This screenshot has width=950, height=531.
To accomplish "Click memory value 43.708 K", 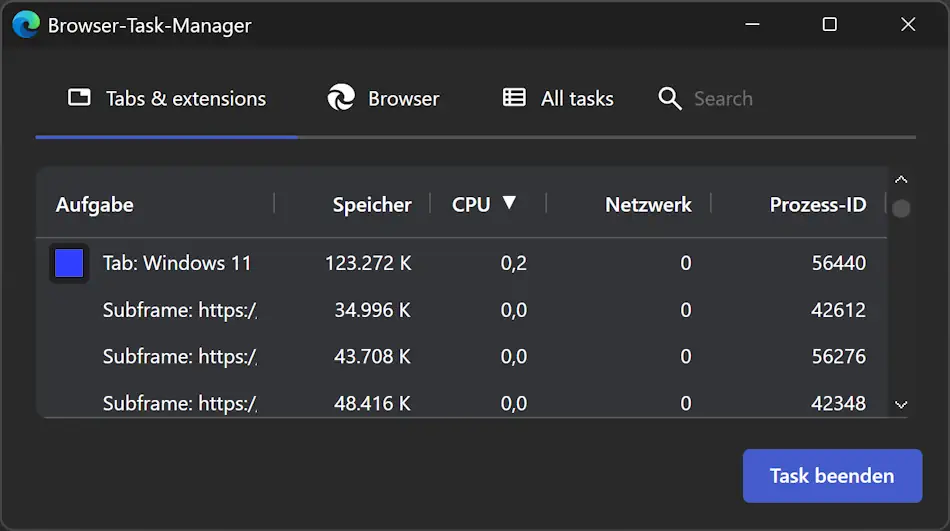I will coord(373,356).
